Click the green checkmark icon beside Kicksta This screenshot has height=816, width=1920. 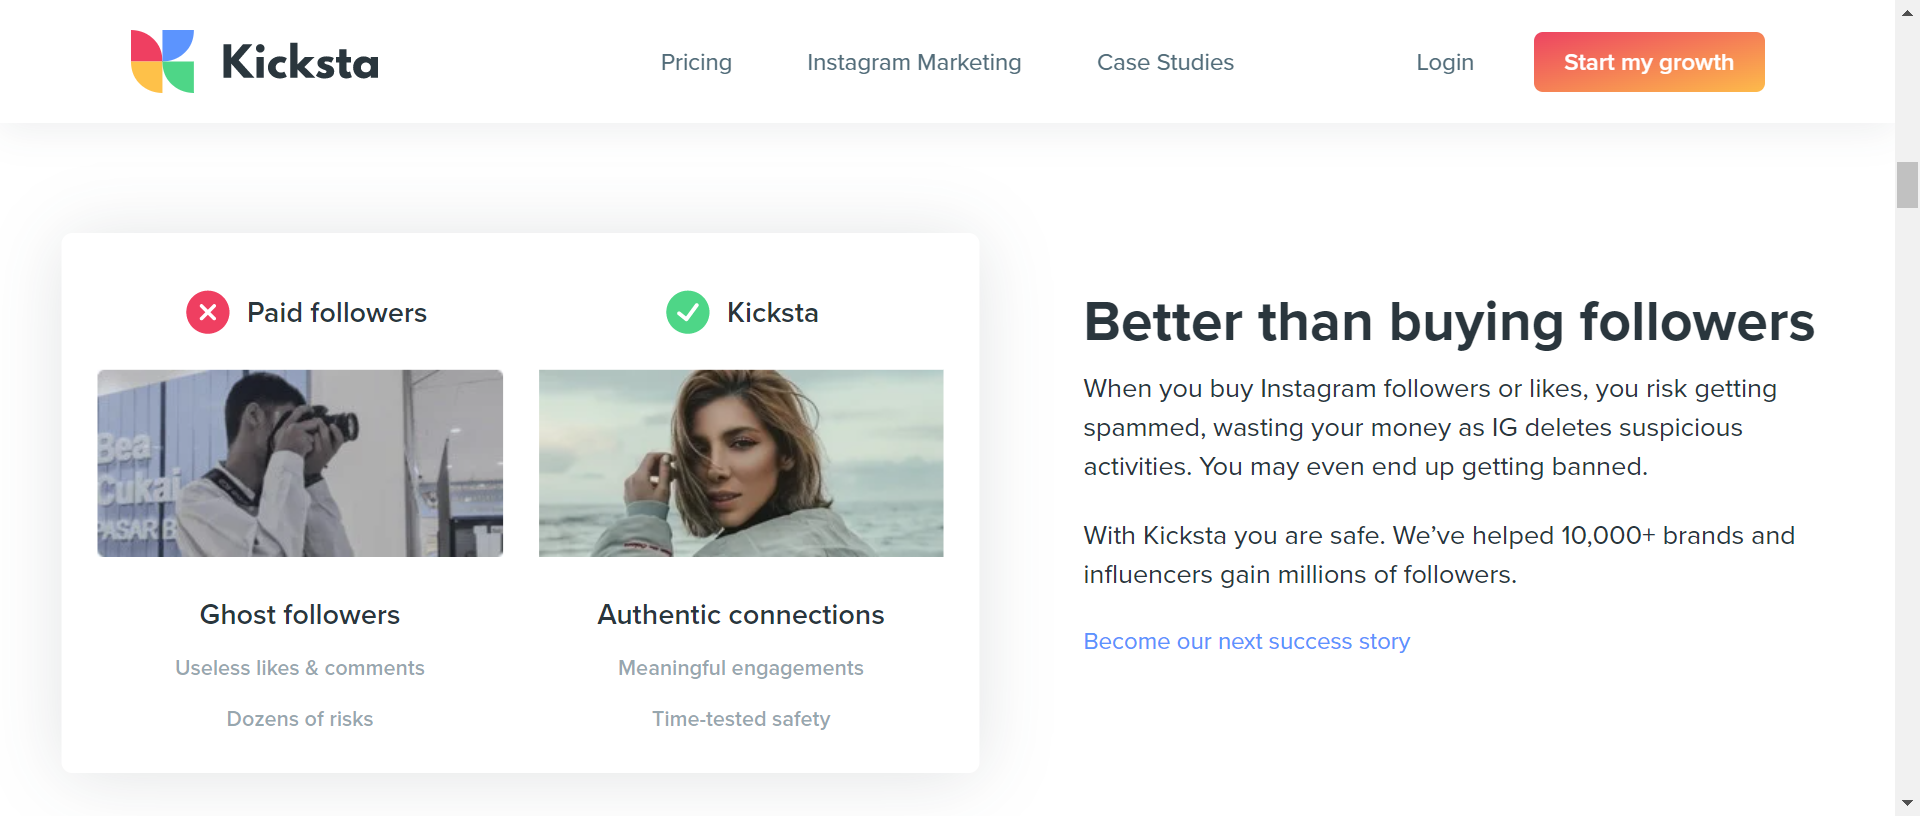tap(688, 313)
